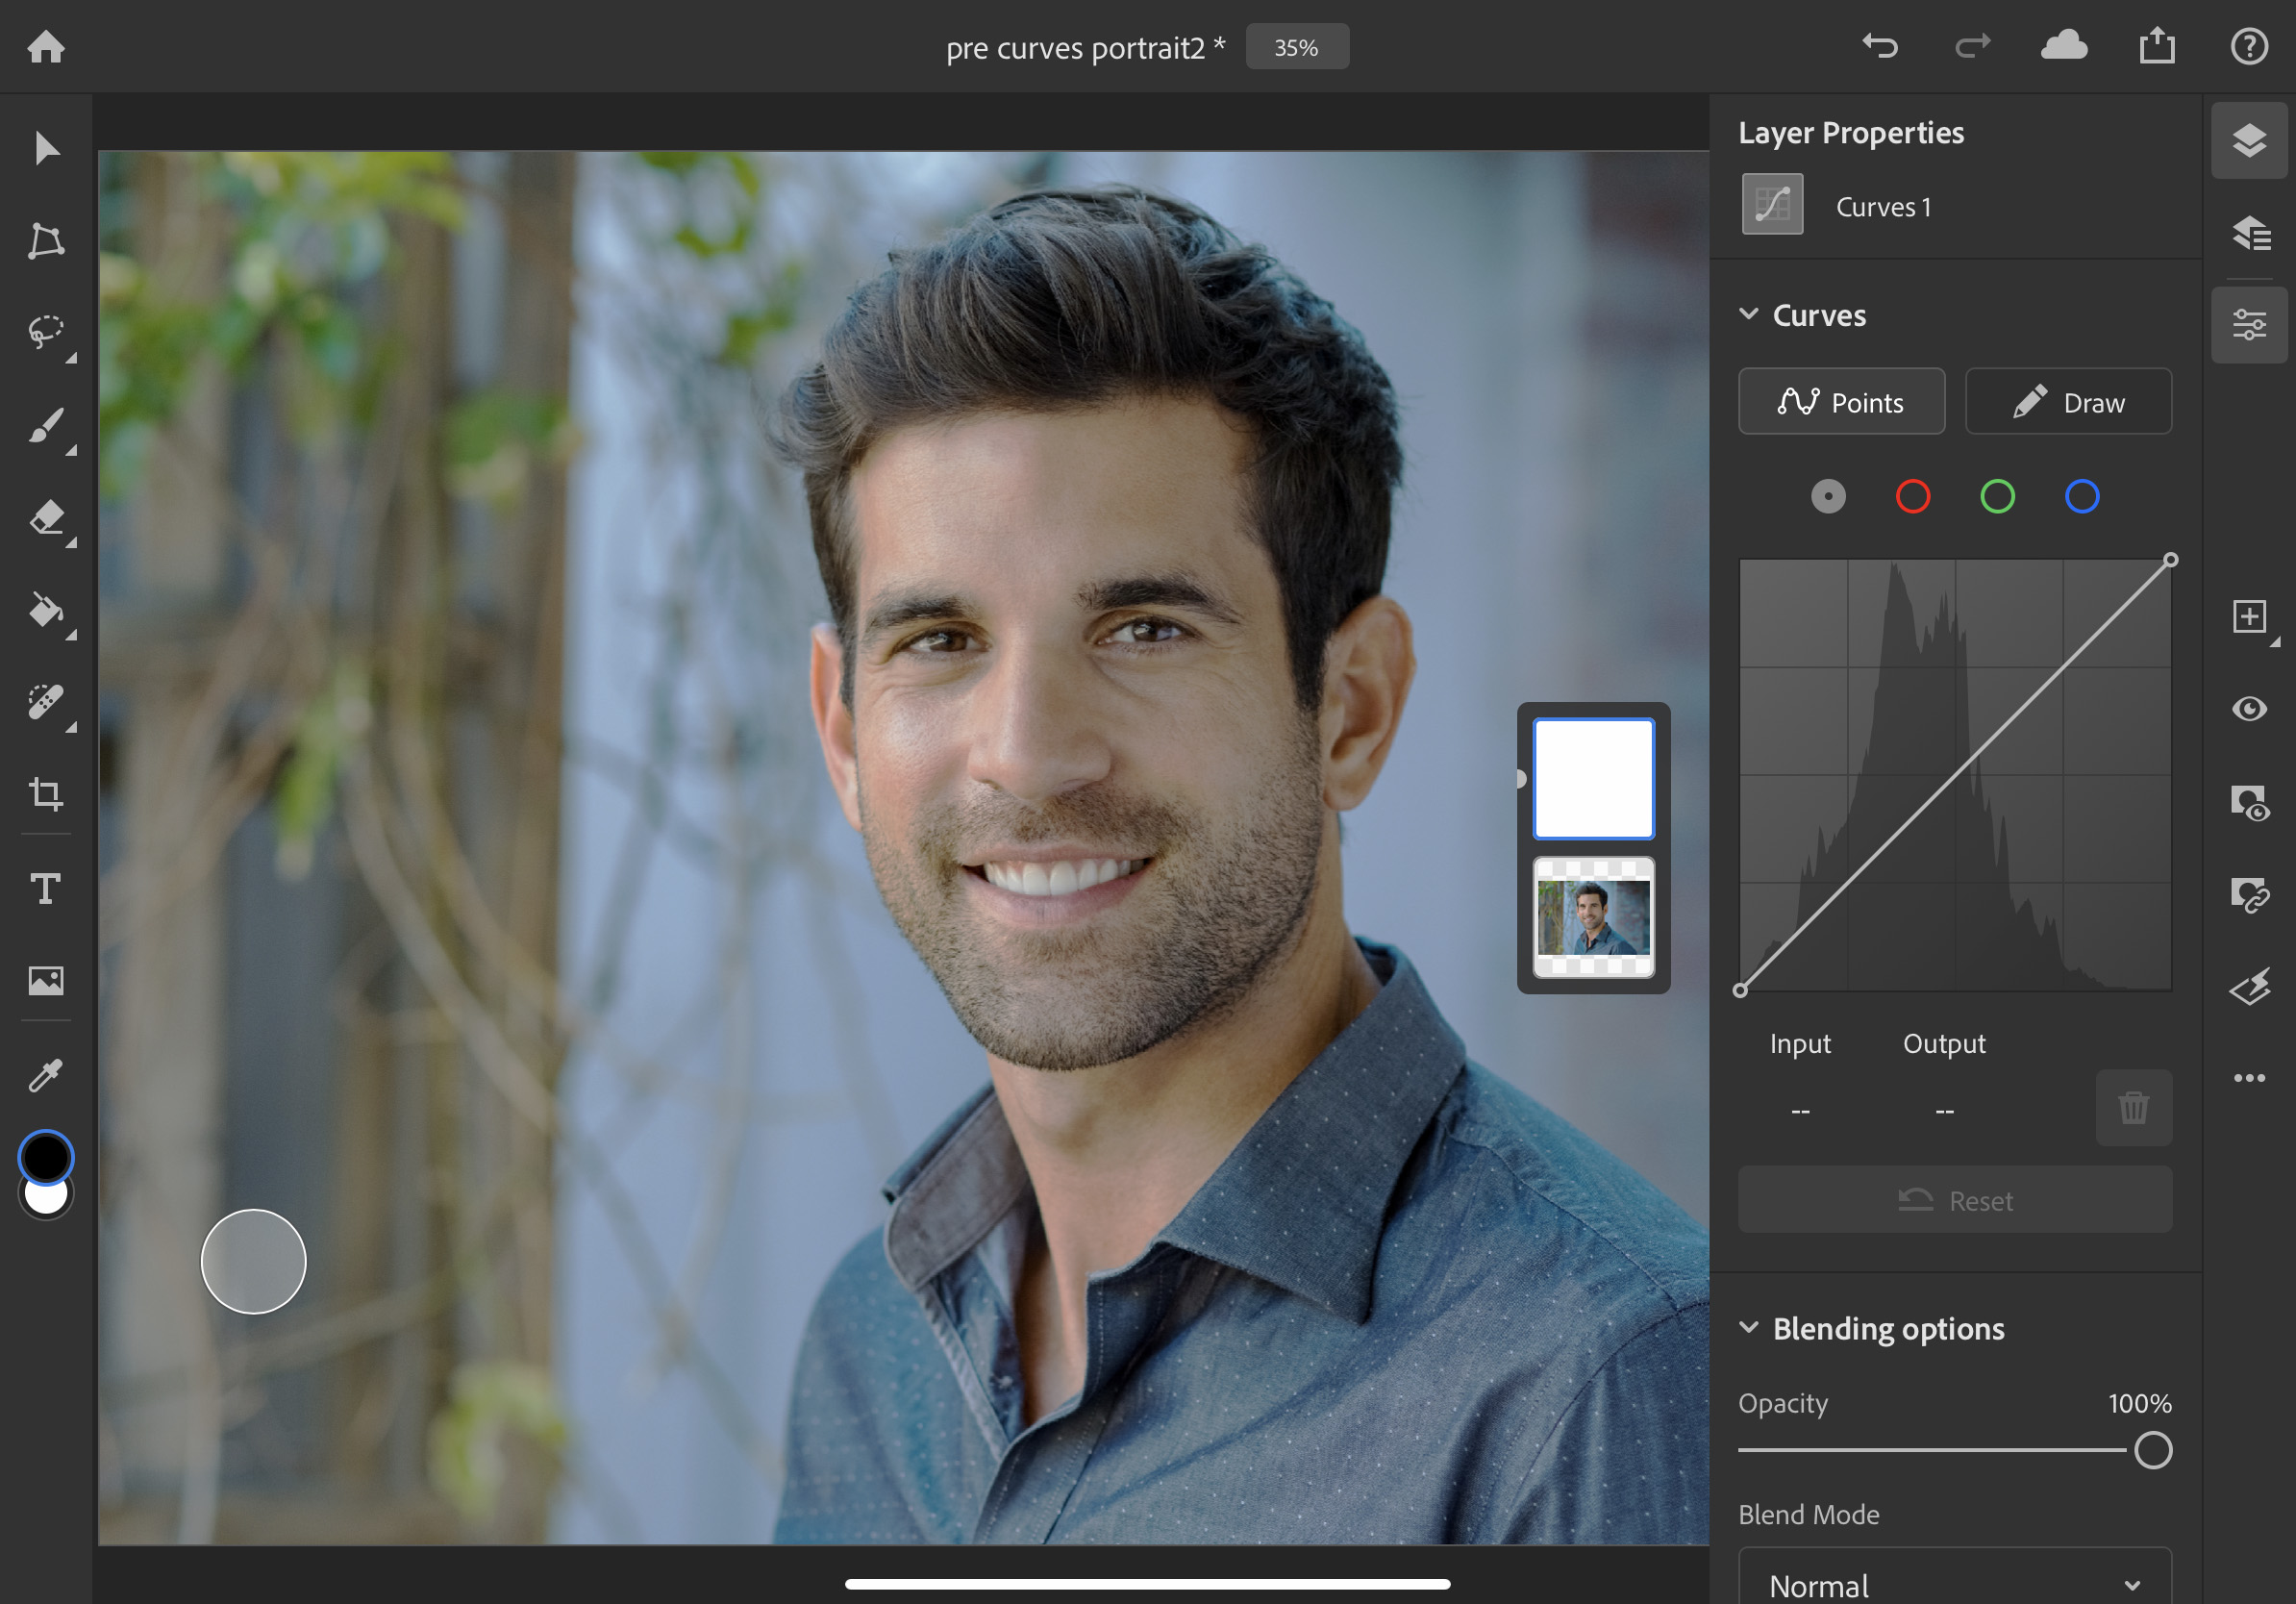The image size is (2296, 1604).
Task: Select the Brush tool
Action: pos(45,425)
